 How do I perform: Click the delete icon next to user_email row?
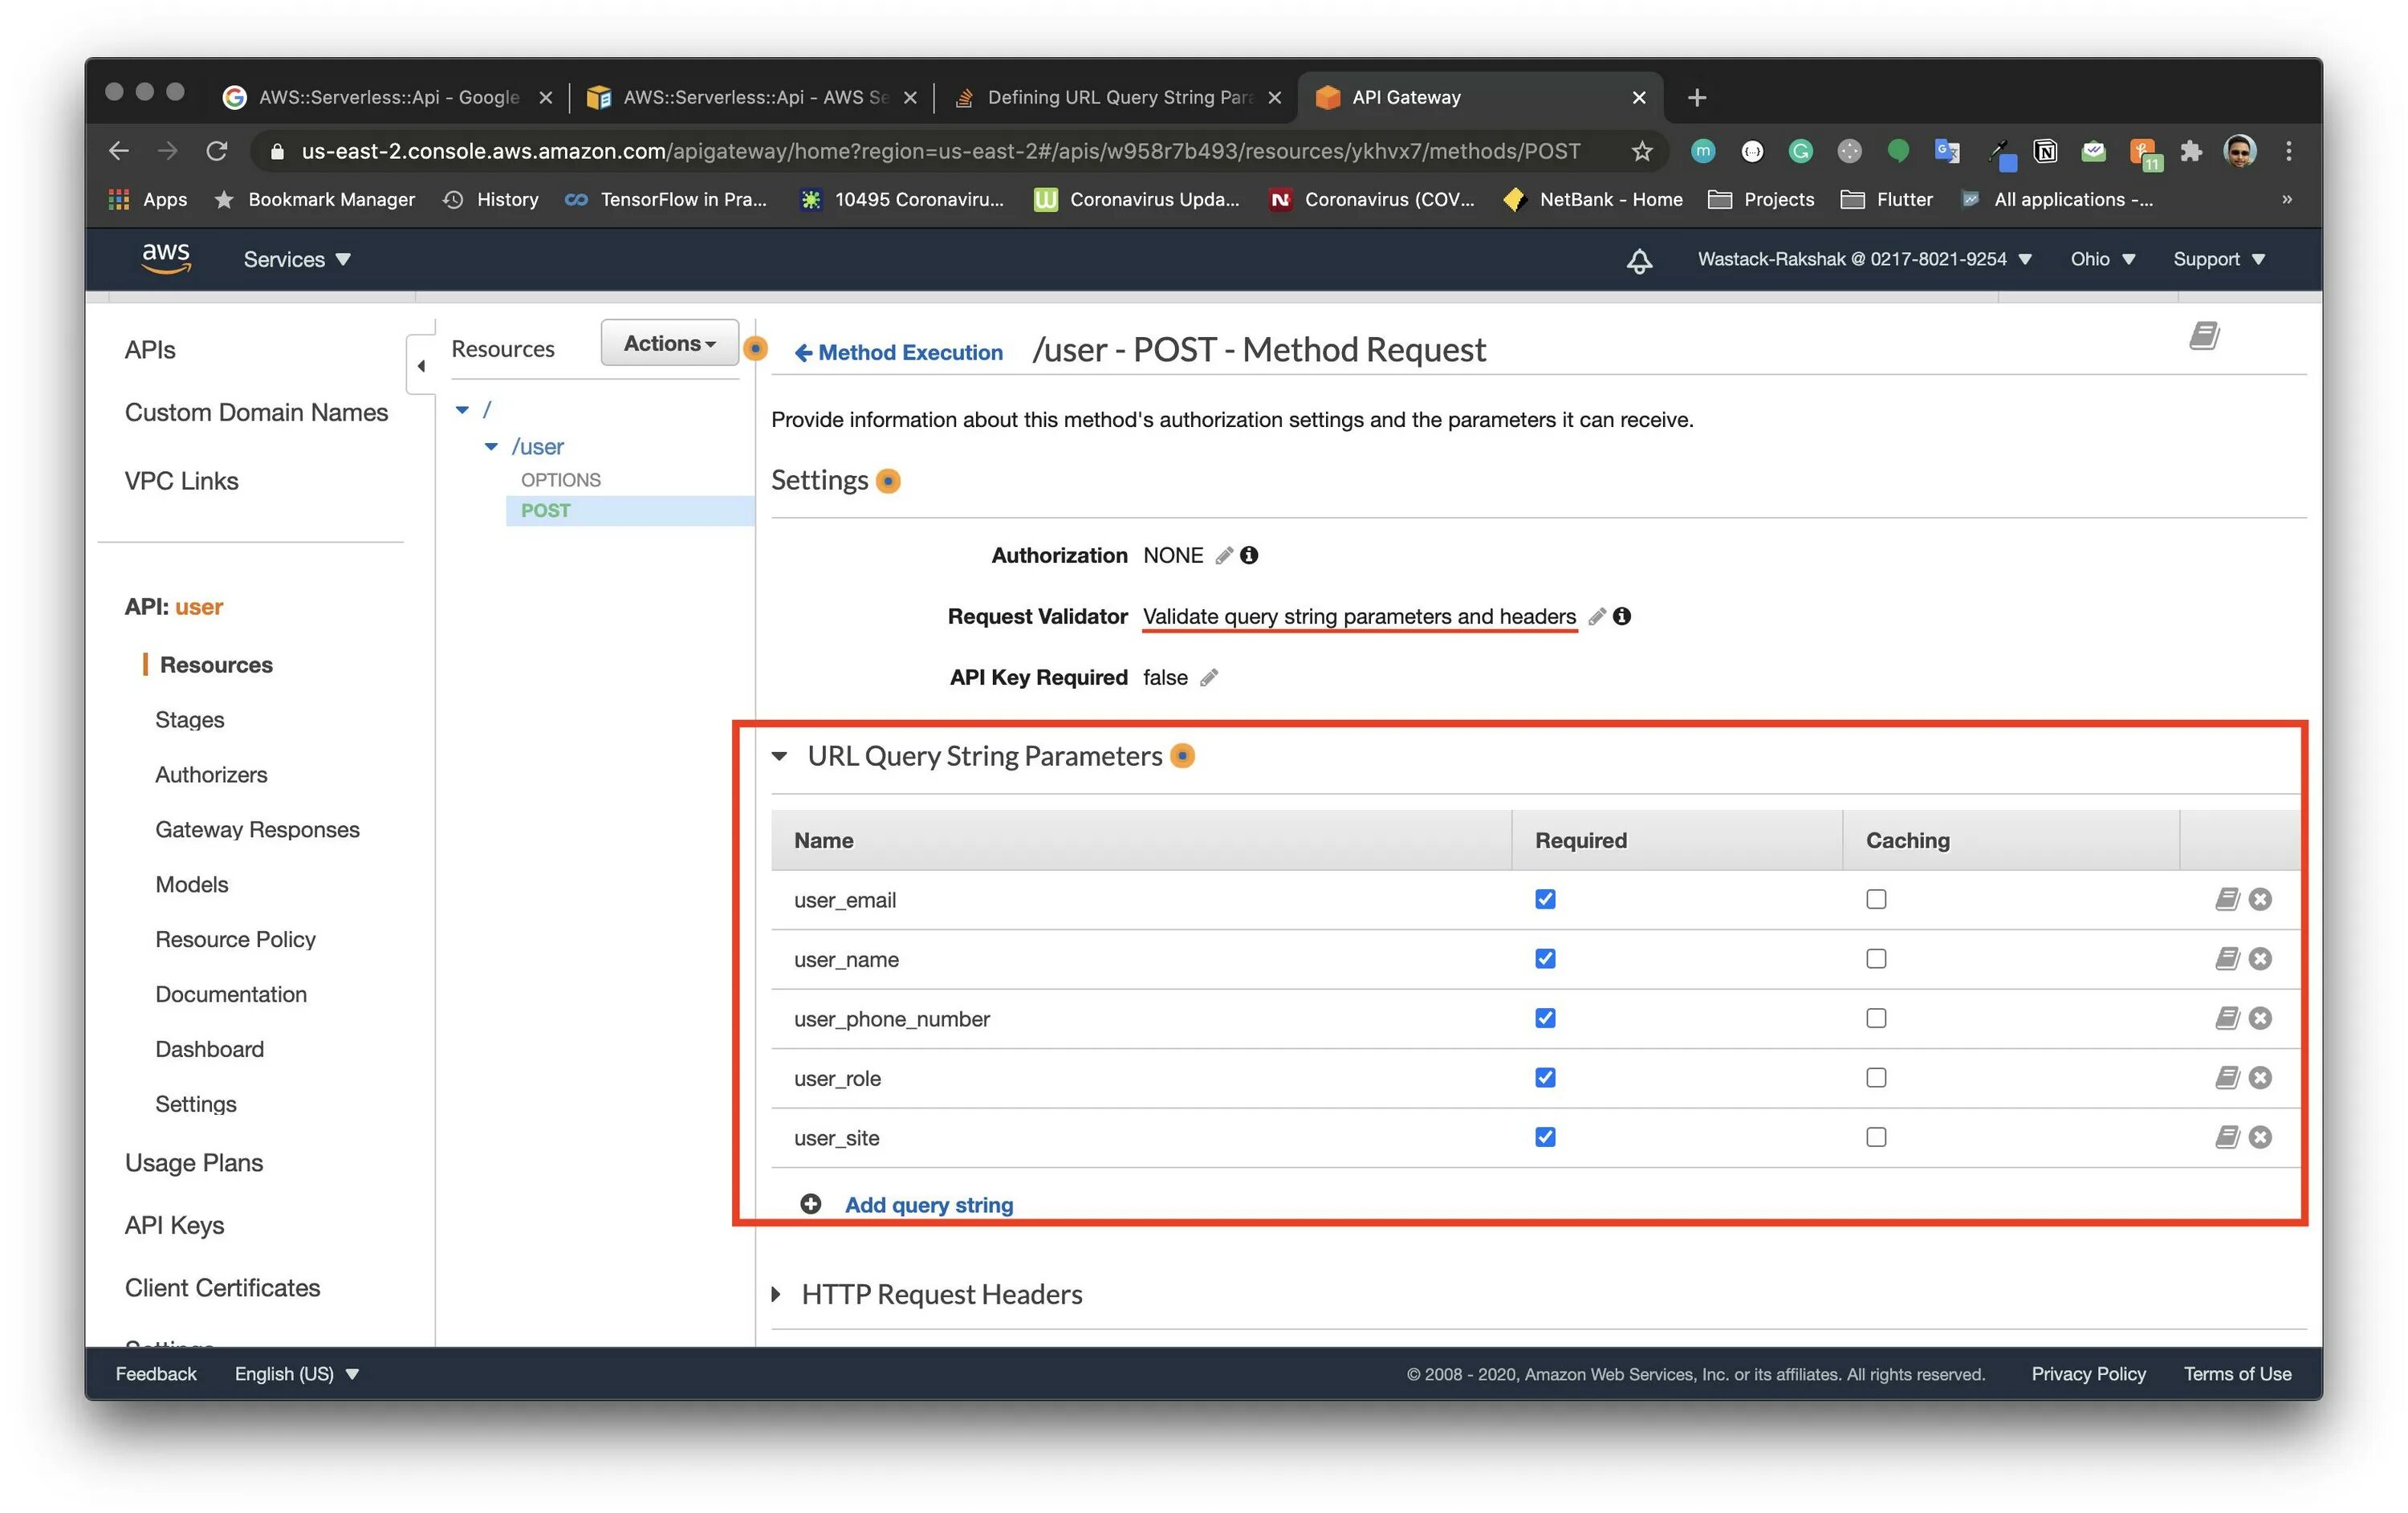coord(2260,897)
